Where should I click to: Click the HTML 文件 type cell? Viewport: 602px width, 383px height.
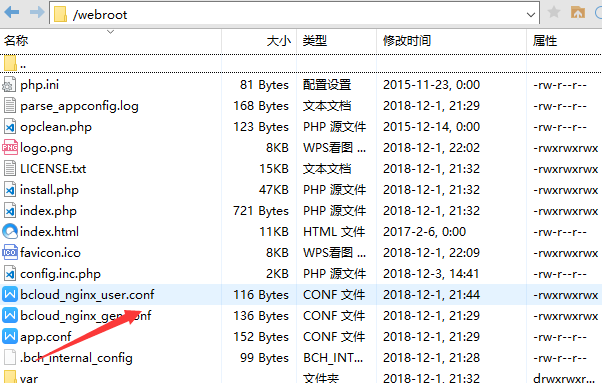334,232
